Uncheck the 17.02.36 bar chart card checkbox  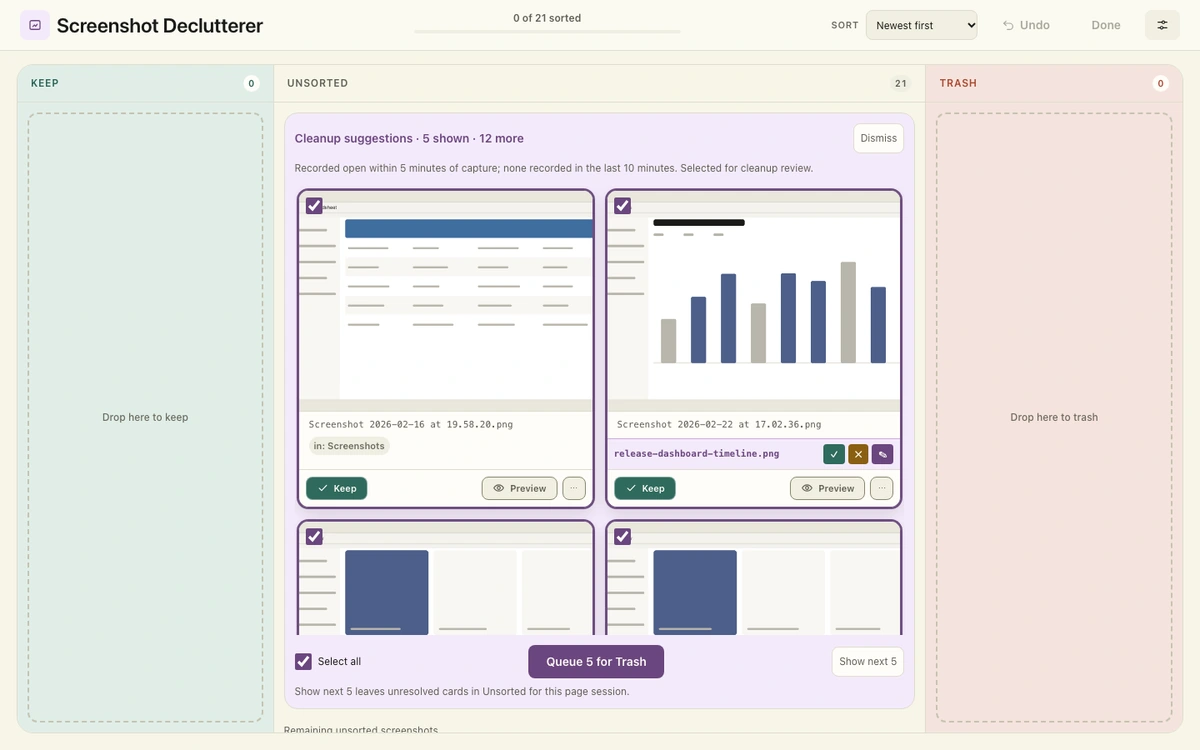[622, 206]
